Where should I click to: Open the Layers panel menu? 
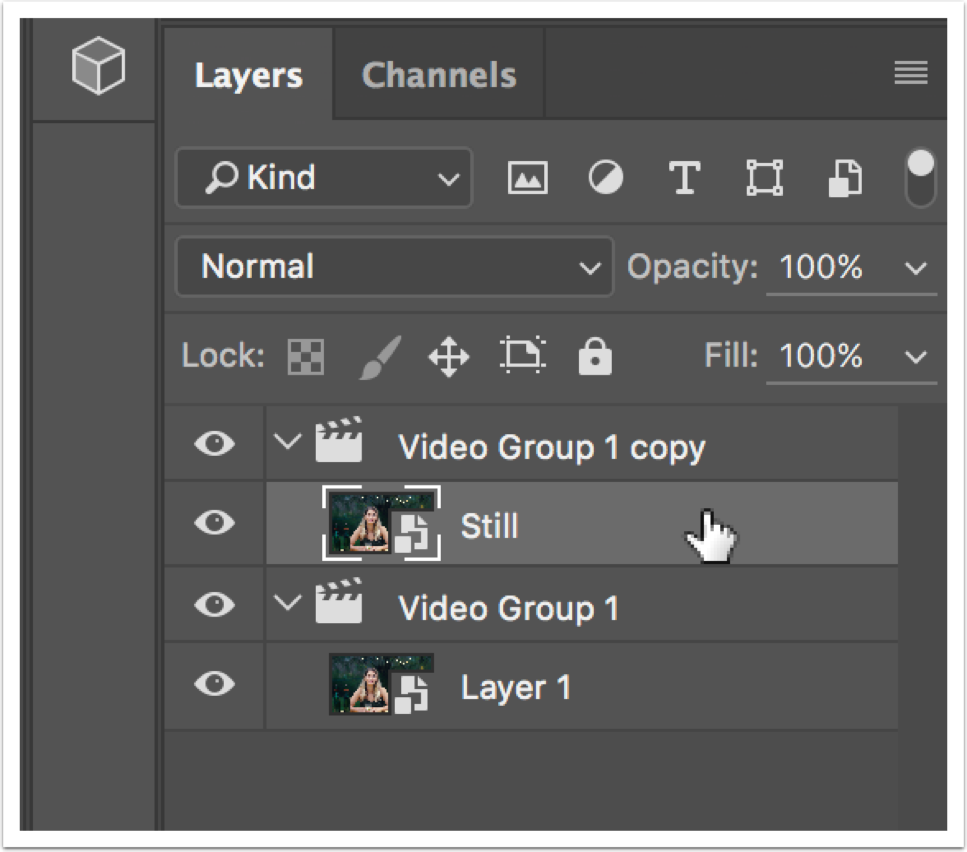(911, 73)
